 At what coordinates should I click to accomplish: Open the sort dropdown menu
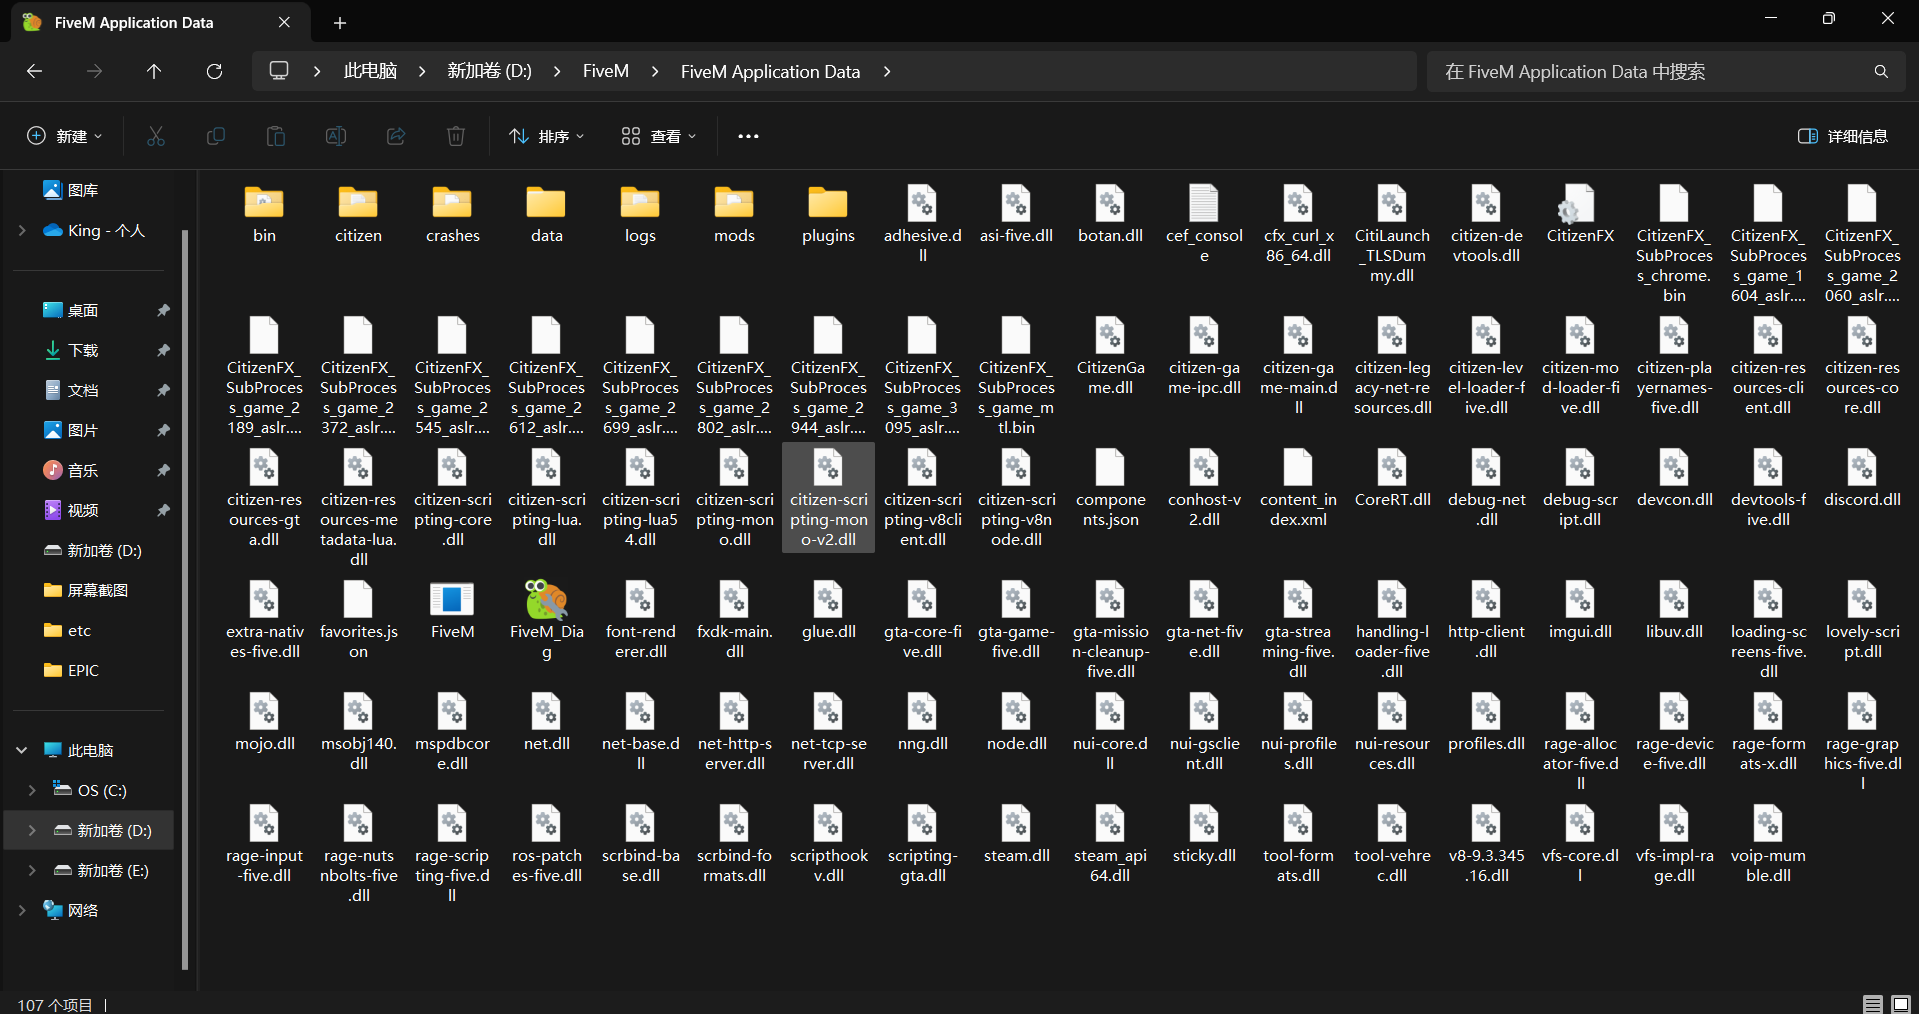pyautogui.click(x=547, y=136)
